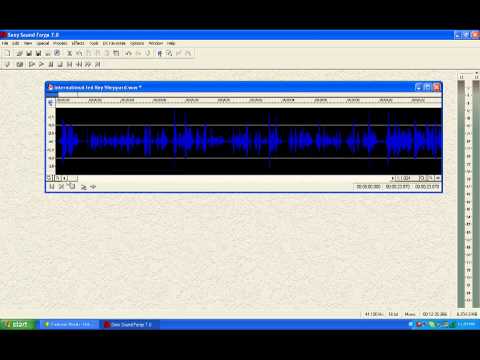Image resolution: width=480 pixels, height=360 pixels.
Task: Open the Window menu
Action: (x=156, y=43)
